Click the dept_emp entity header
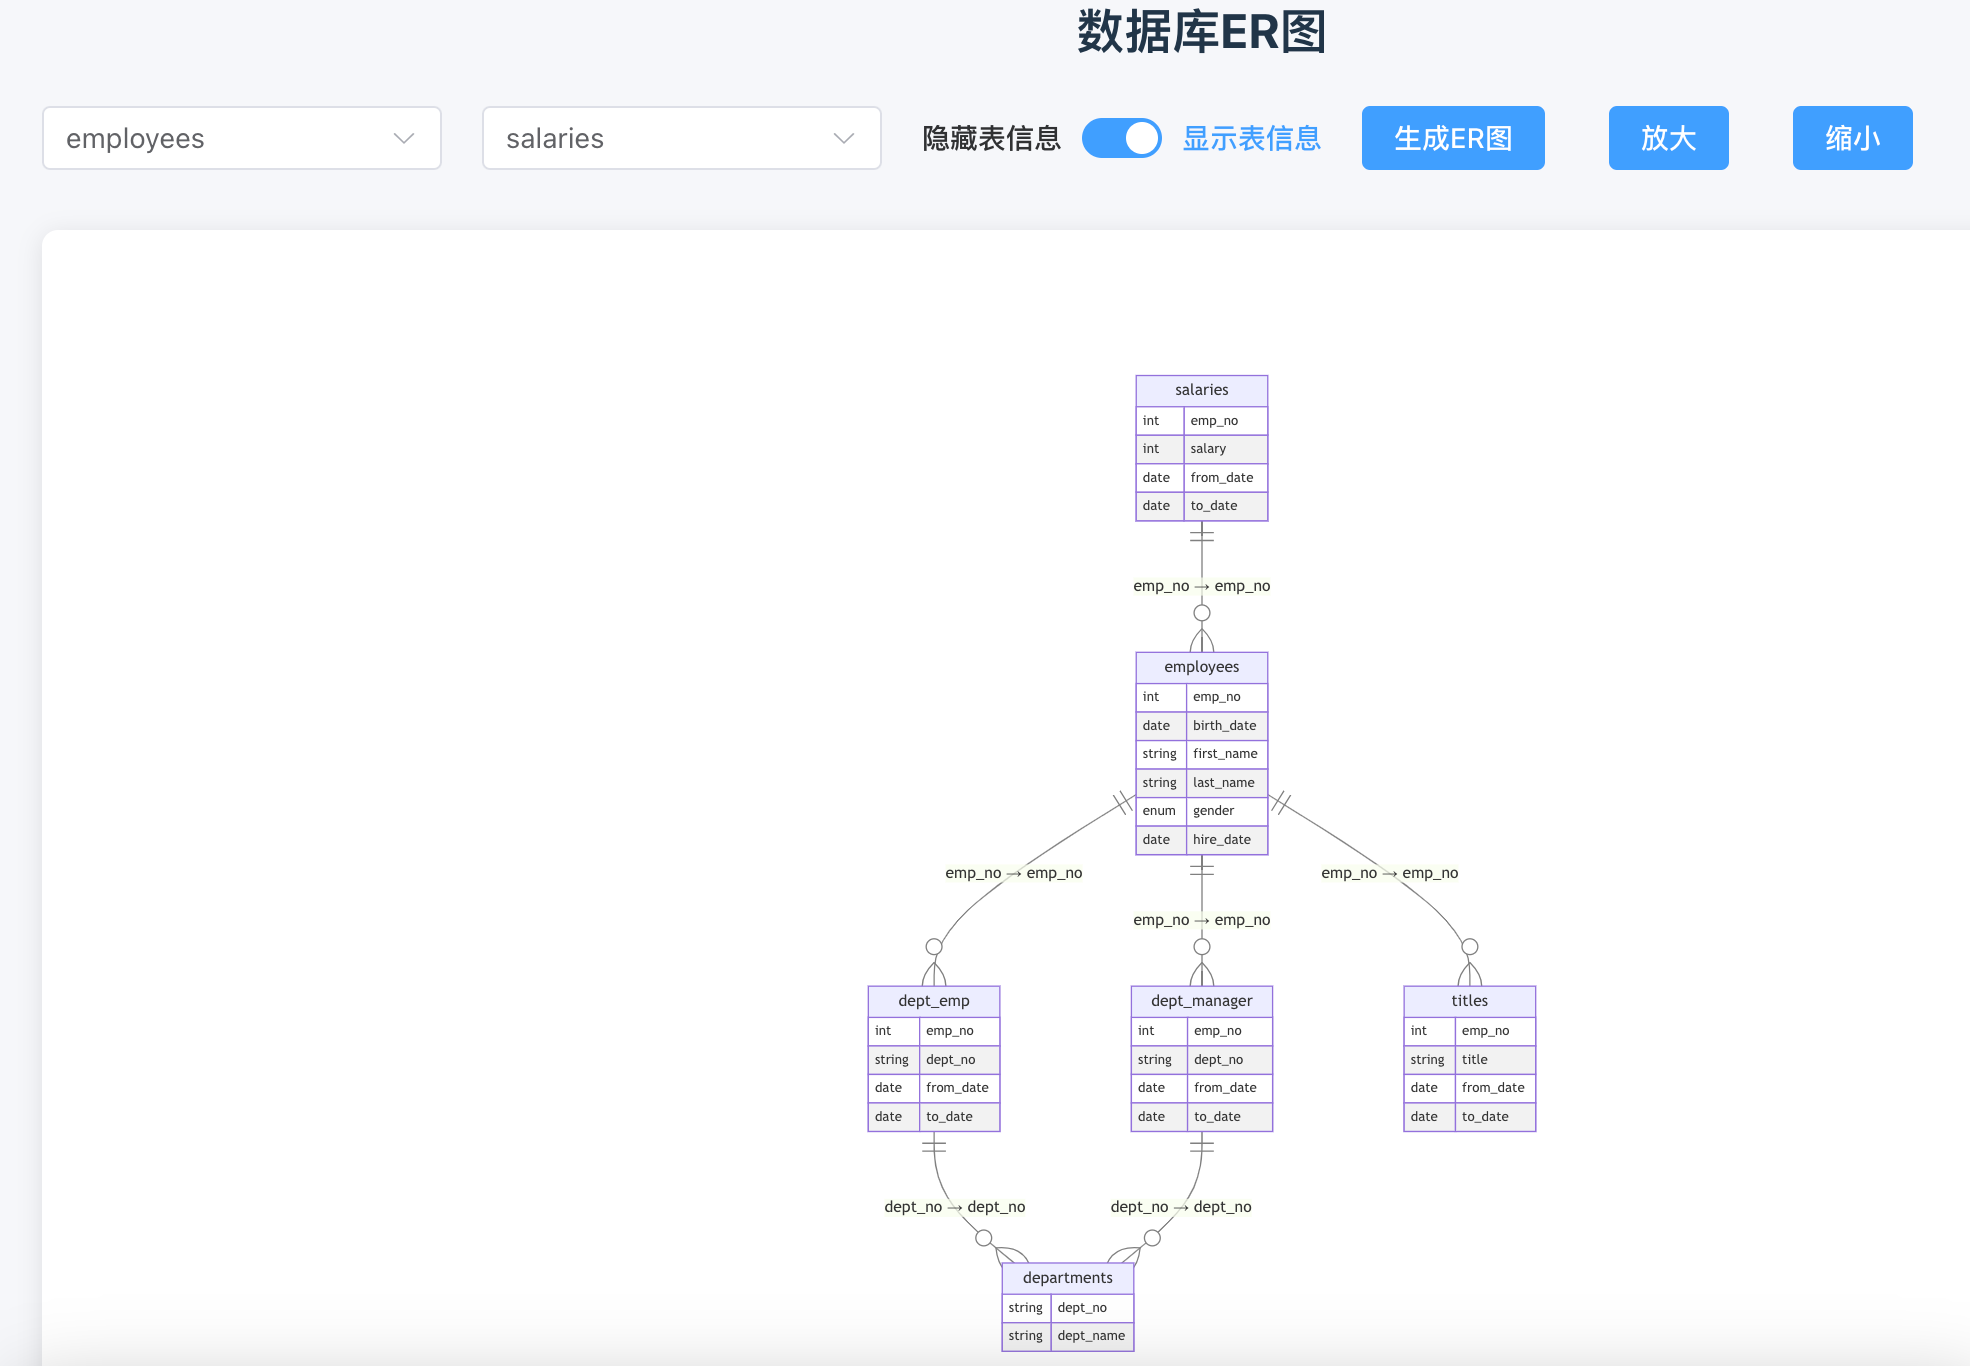Image resolution: width=1970 pixels, height=1366 pixels. 933,1001
